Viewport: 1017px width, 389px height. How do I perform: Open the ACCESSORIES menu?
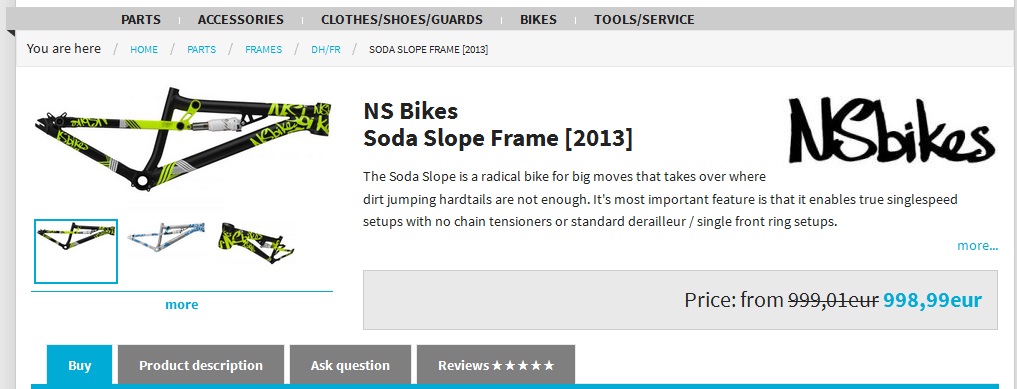241,19
